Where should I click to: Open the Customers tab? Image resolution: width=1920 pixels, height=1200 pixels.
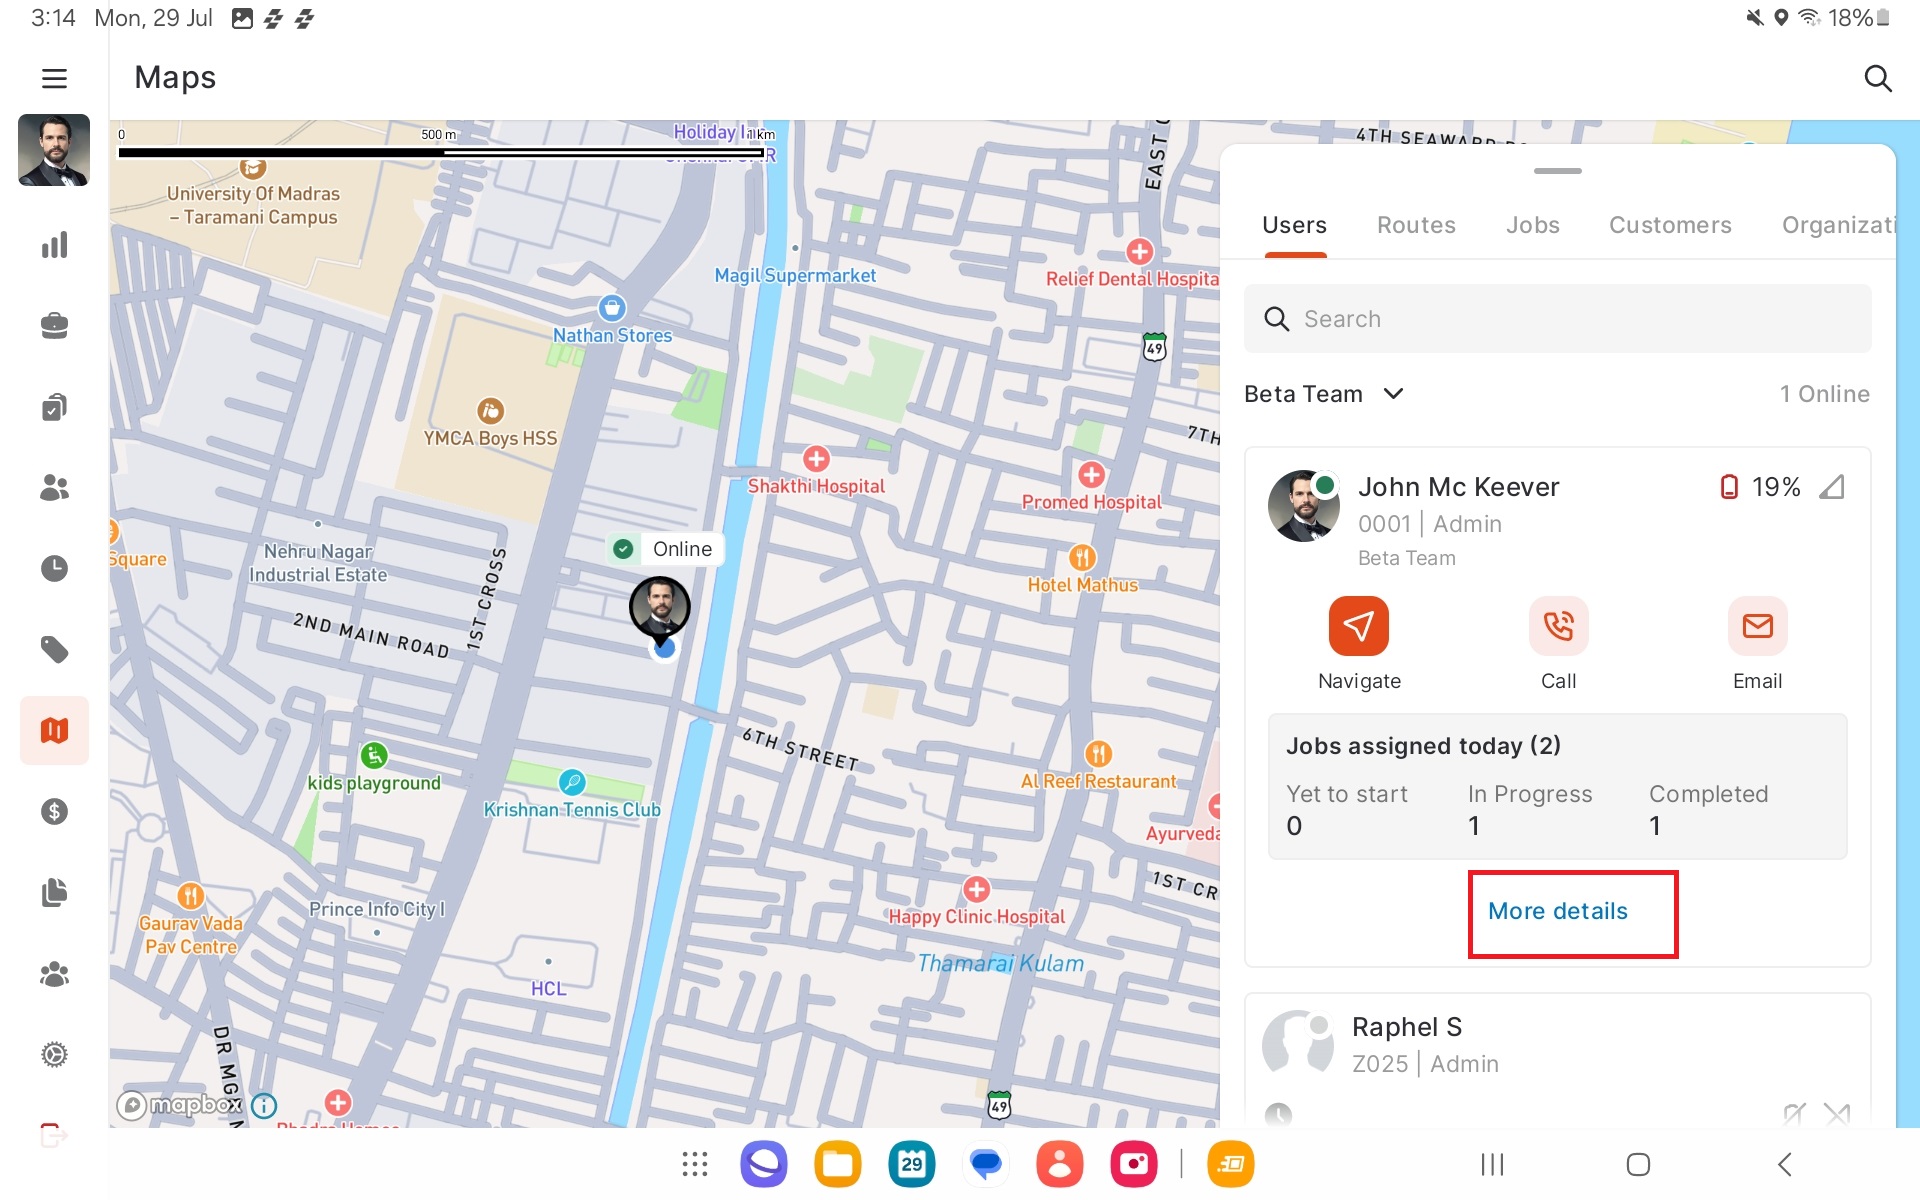click(1669, 225)
